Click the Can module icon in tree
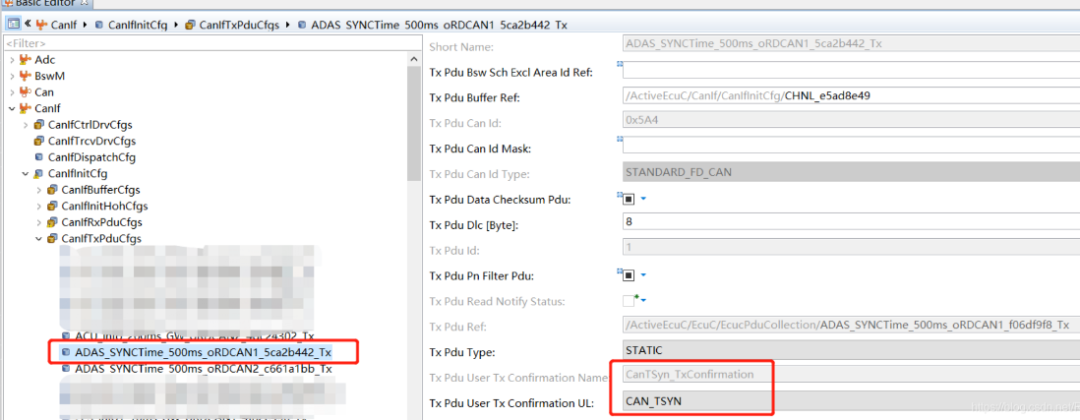1080x420 pixels. [x=25, y=92]
